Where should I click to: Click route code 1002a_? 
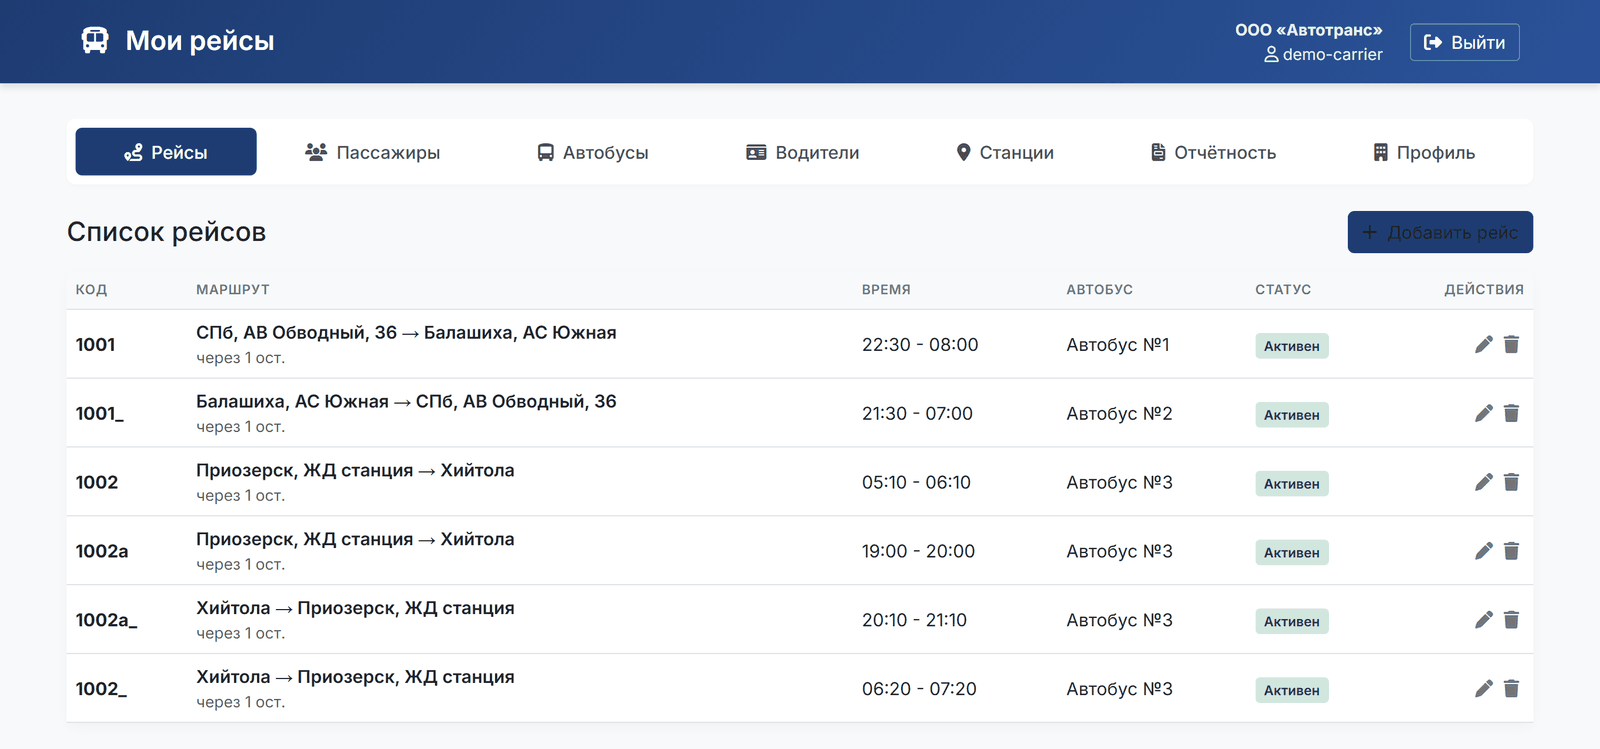click(107, 620)
